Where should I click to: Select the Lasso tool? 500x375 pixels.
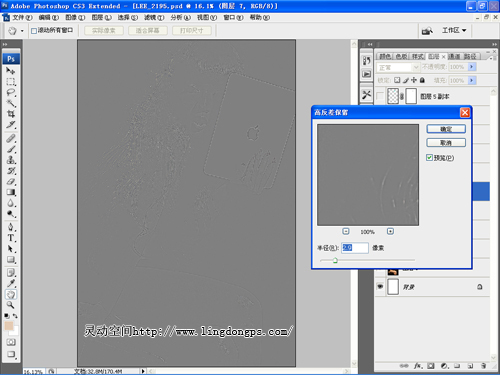[x=11, y=92]
